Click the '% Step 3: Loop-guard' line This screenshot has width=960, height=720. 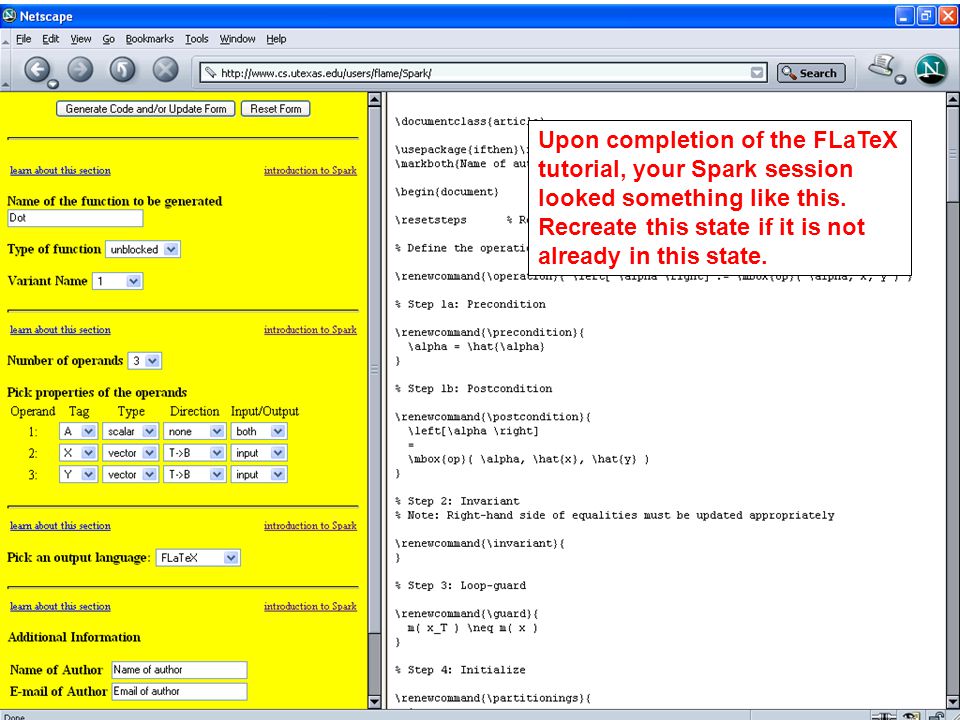(460, 585)
